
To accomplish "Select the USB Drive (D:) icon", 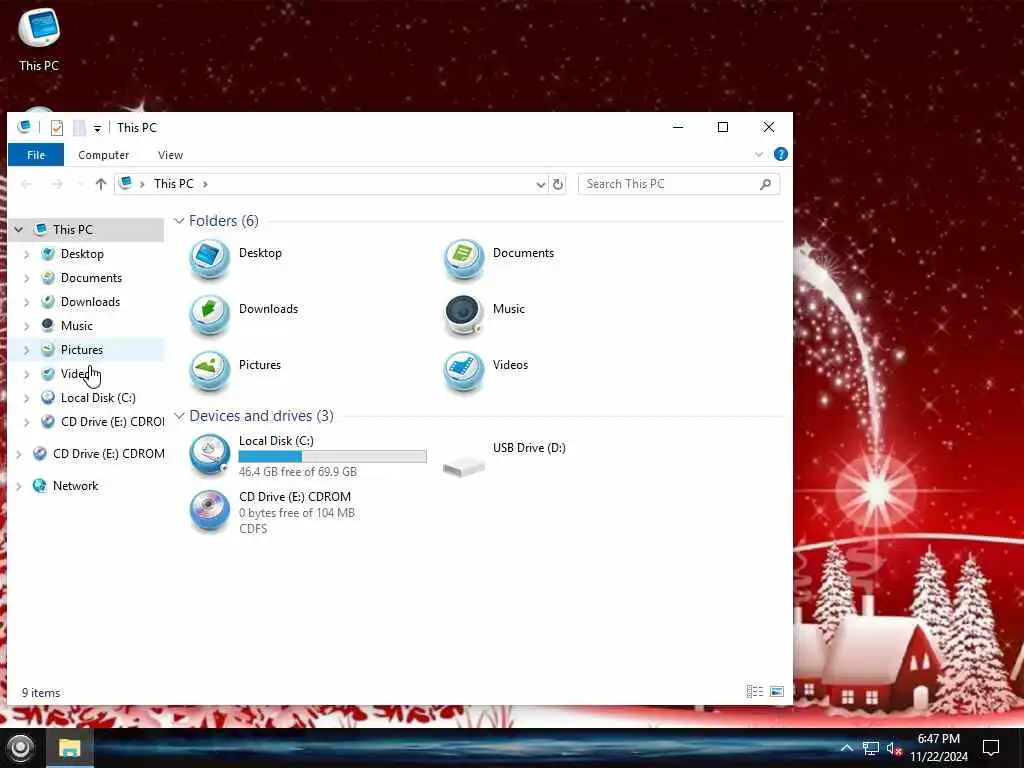I will (464, 466).
